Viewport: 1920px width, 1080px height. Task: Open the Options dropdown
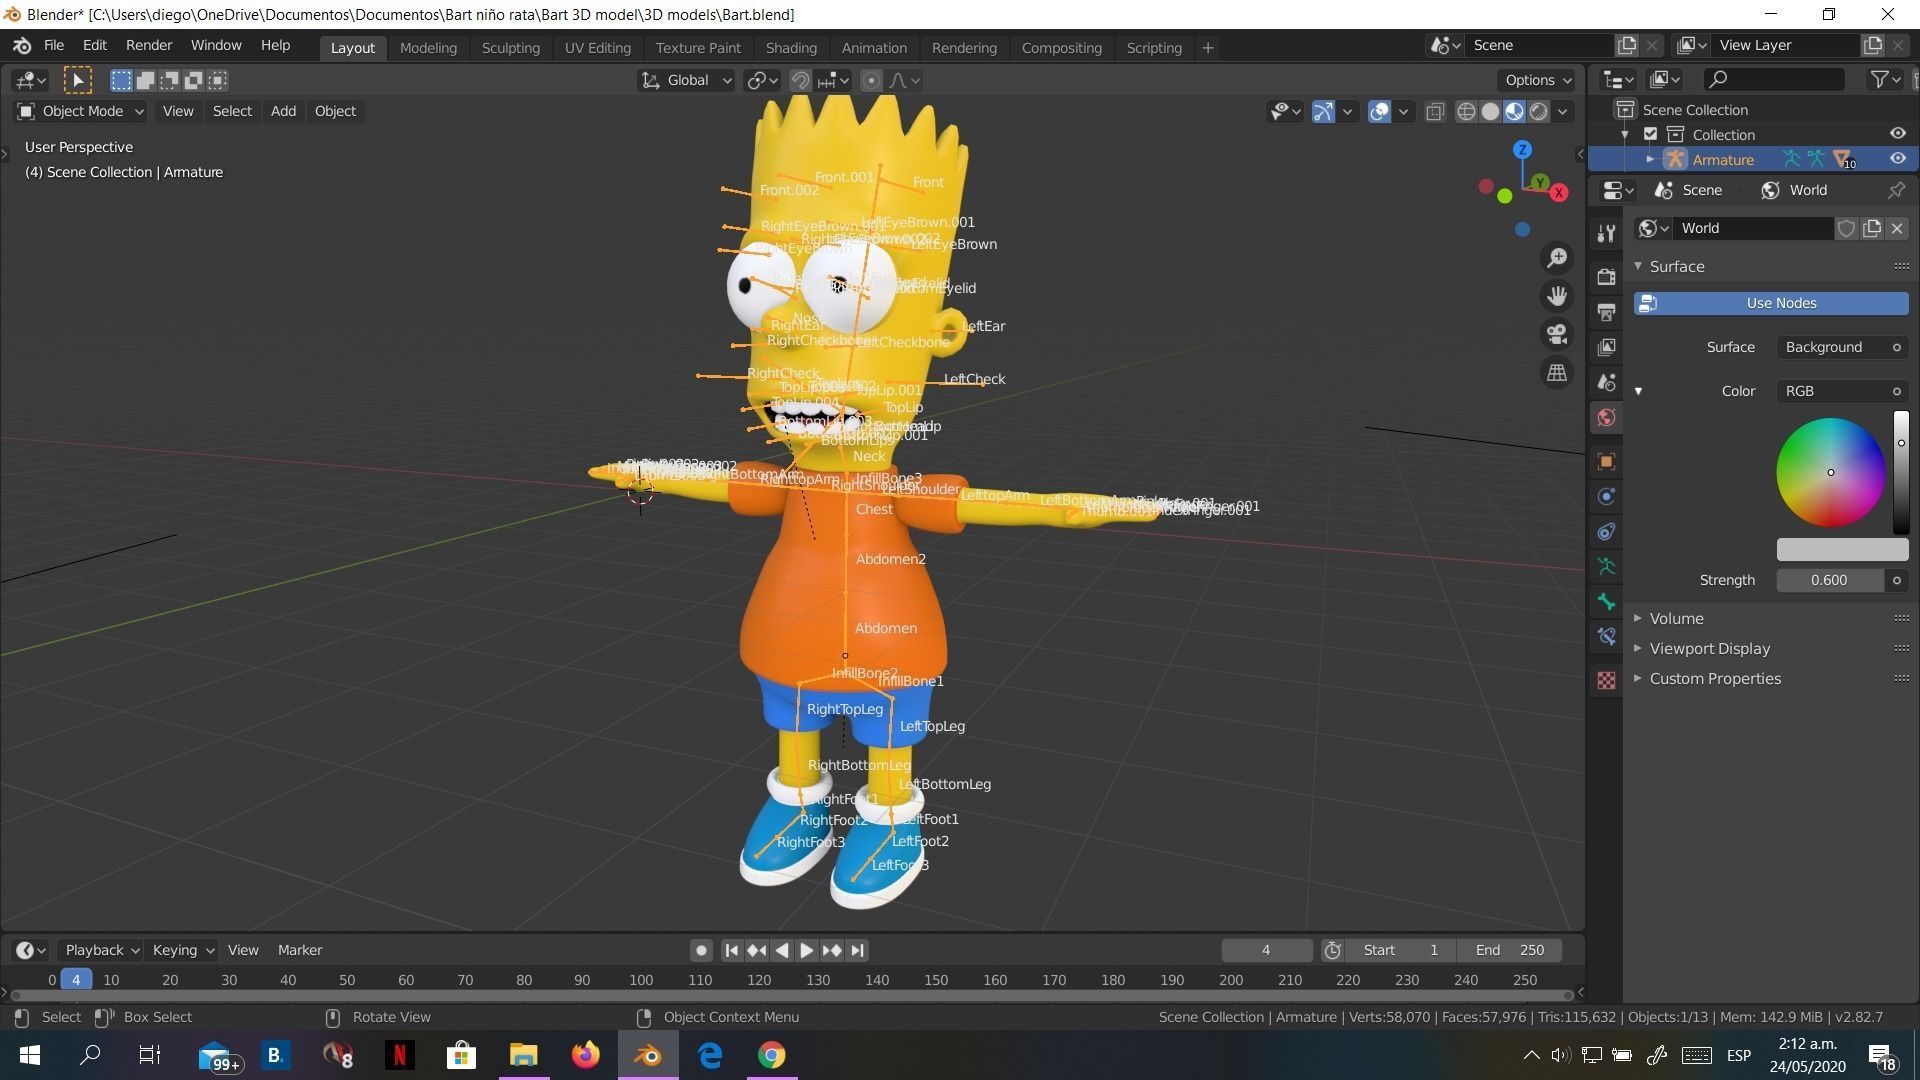tap(1538, 80)
